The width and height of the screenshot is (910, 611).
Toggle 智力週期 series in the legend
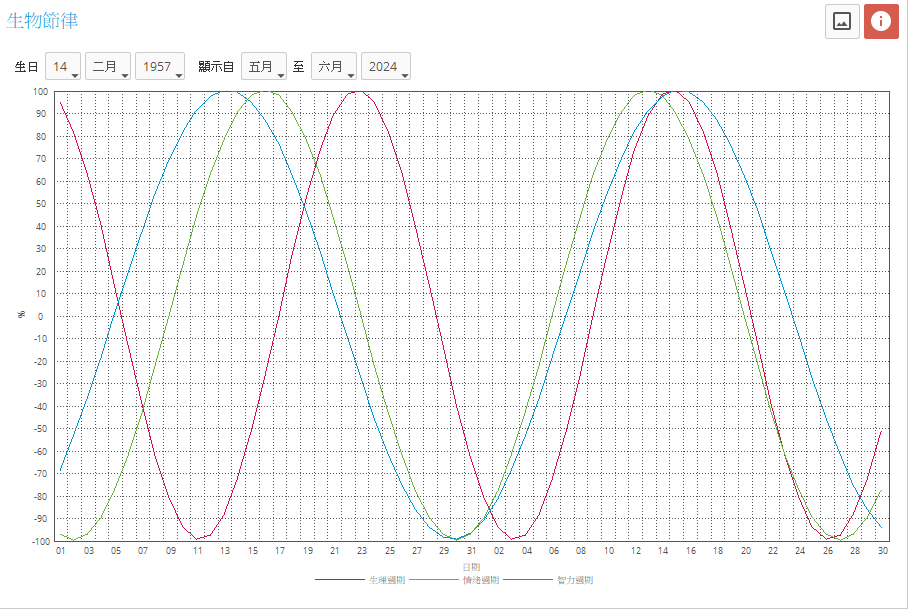[574, 580]
